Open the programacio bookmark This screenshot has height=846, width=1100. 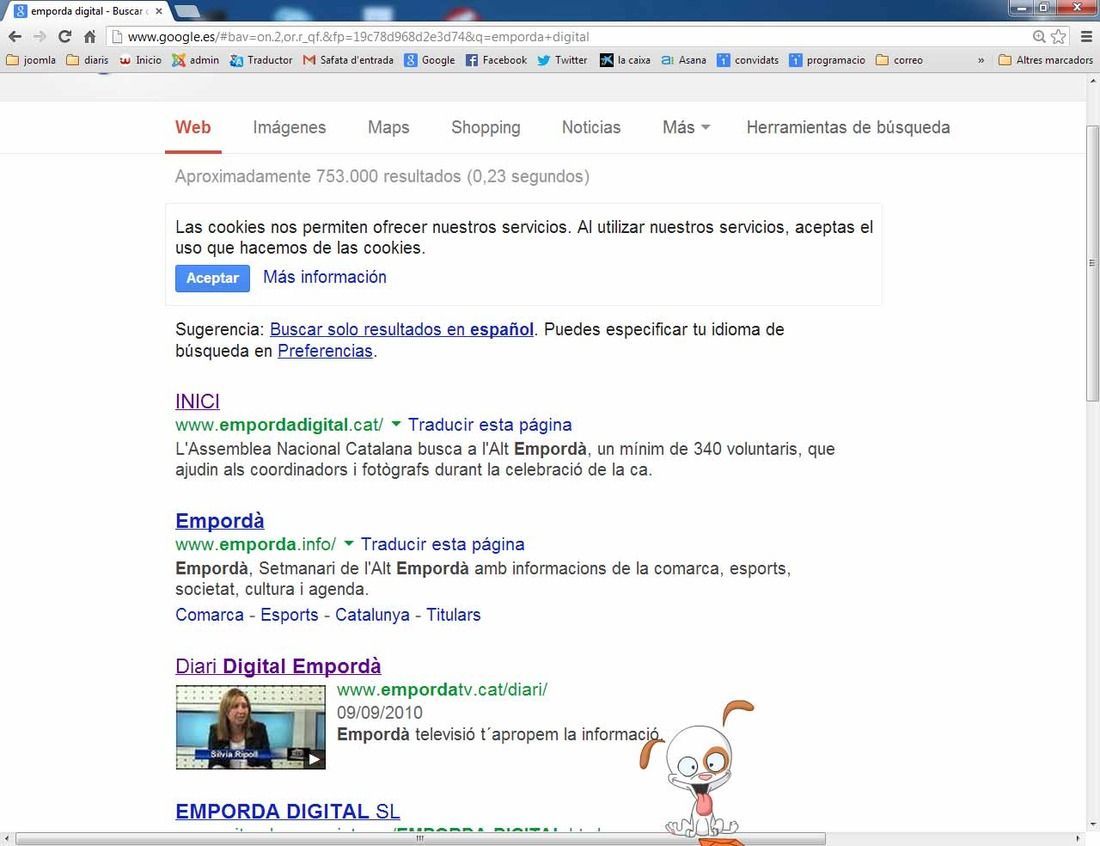pos(827,60)
